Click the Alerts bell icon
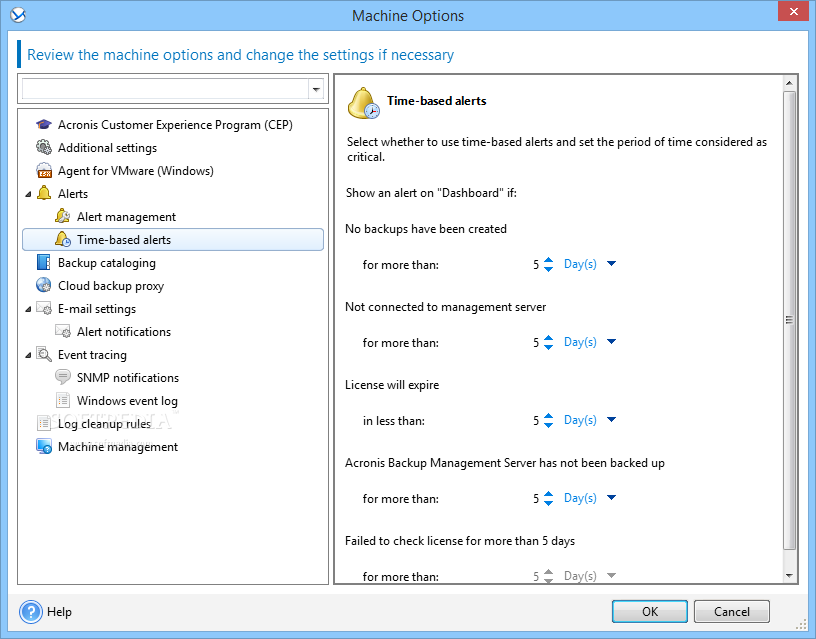The height and width of the screenshot is (639, 816). tap(44, 193)
